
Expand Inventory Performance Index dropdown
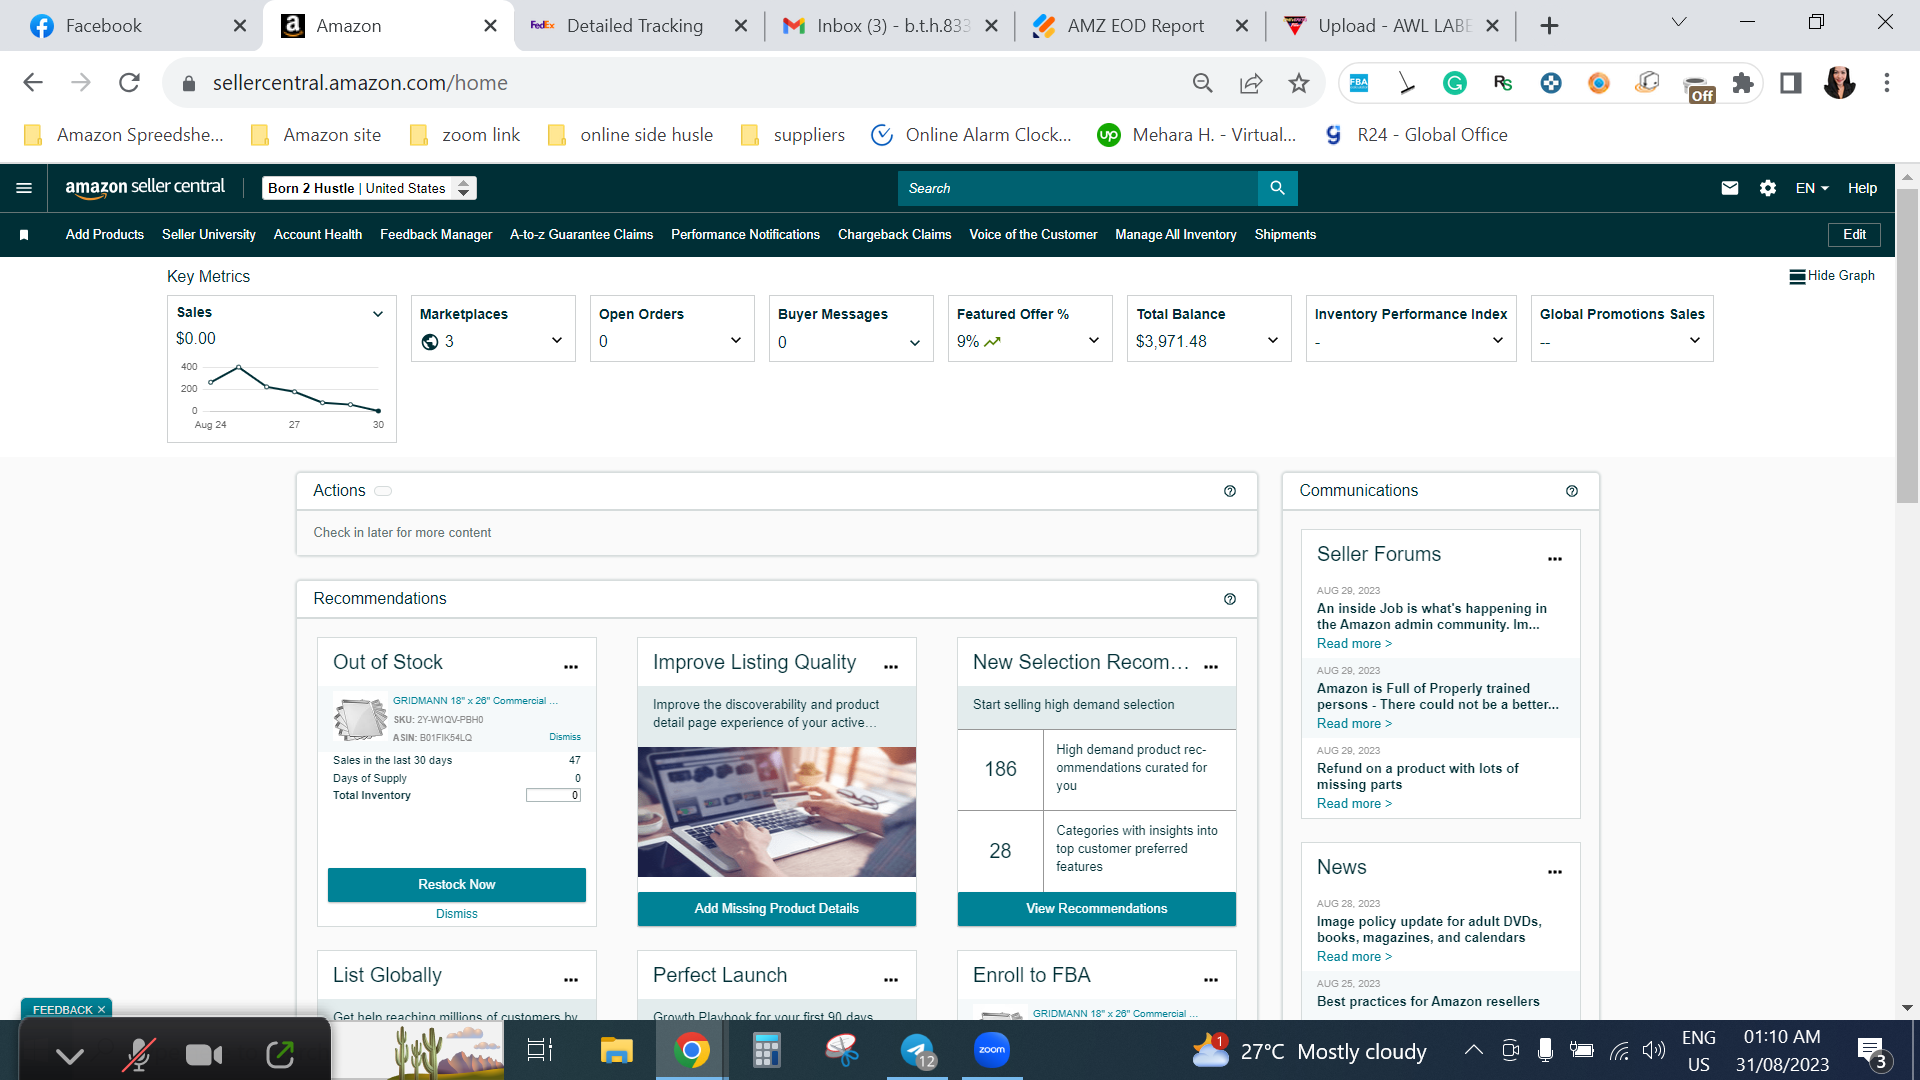pos(1498,341)
